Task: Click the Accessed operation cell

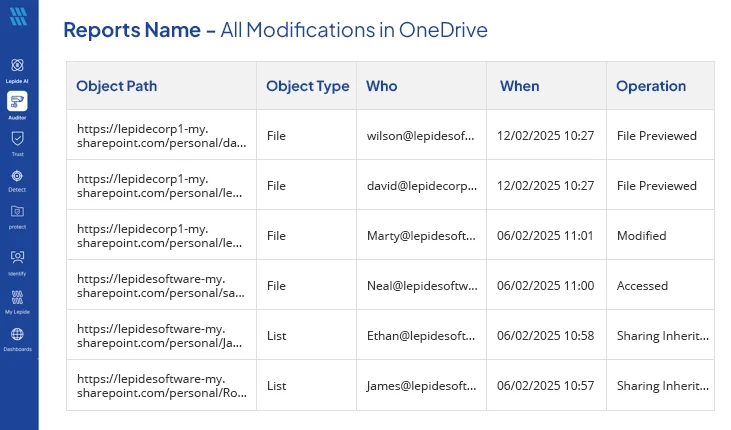Action: 642,285
